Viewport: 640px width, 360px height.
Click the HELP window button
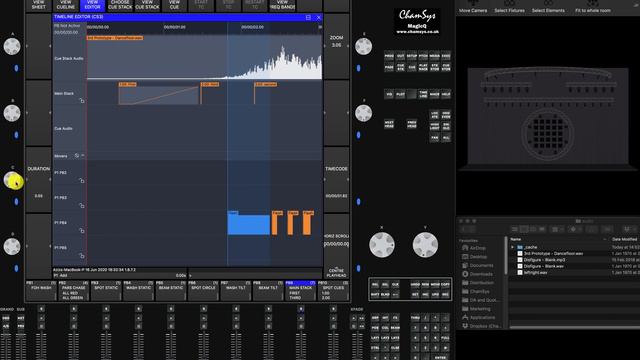[x=446, y=94]
